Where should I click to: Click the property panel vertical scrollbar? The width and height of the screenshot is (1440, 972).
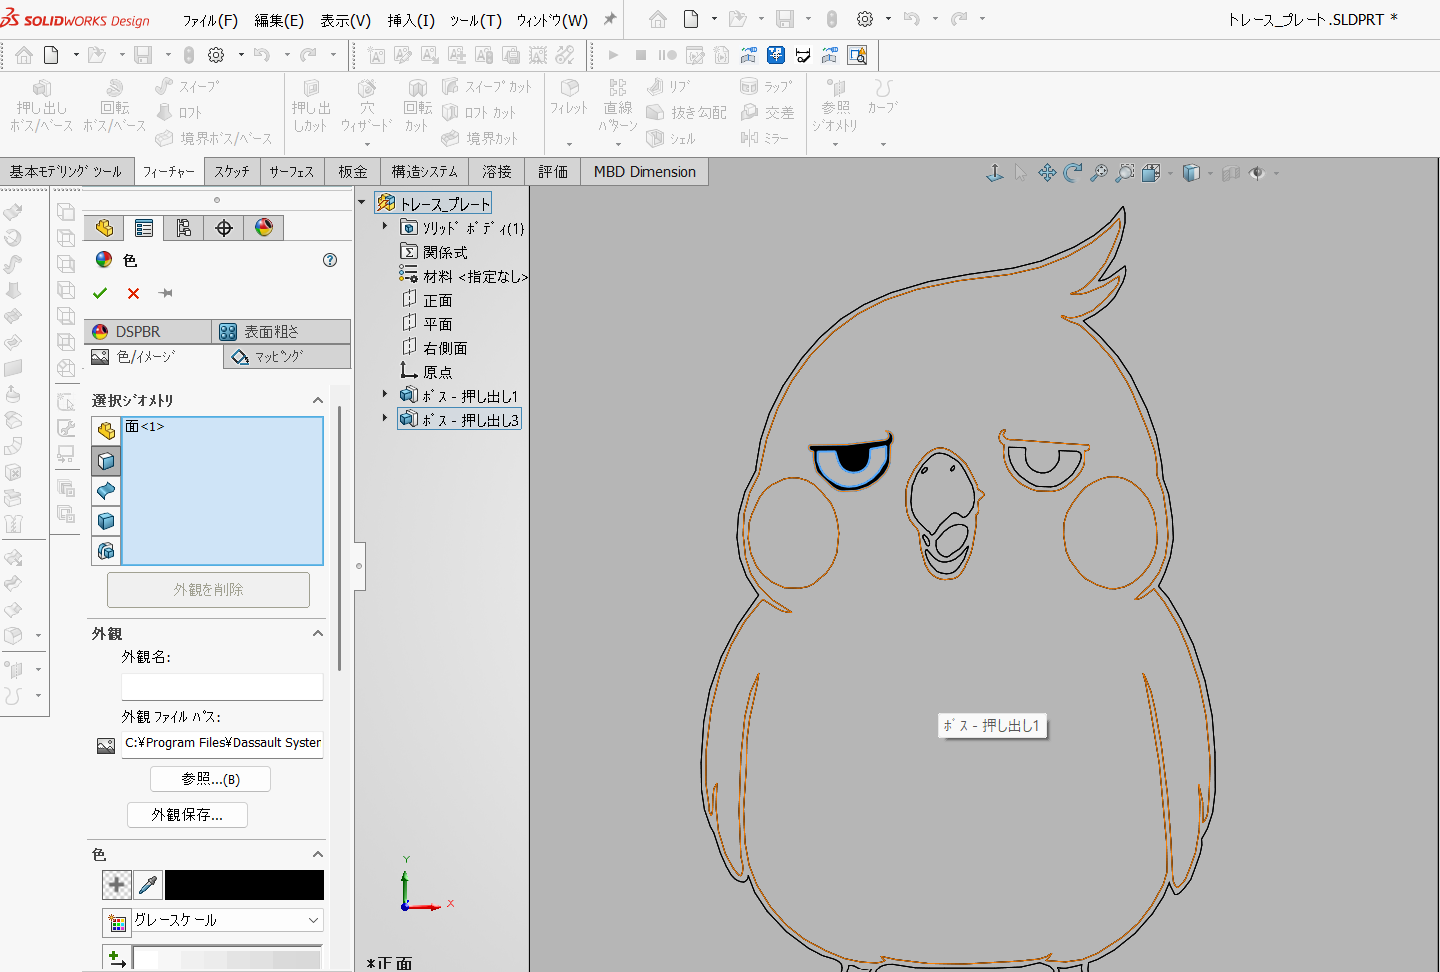[339, 538]
